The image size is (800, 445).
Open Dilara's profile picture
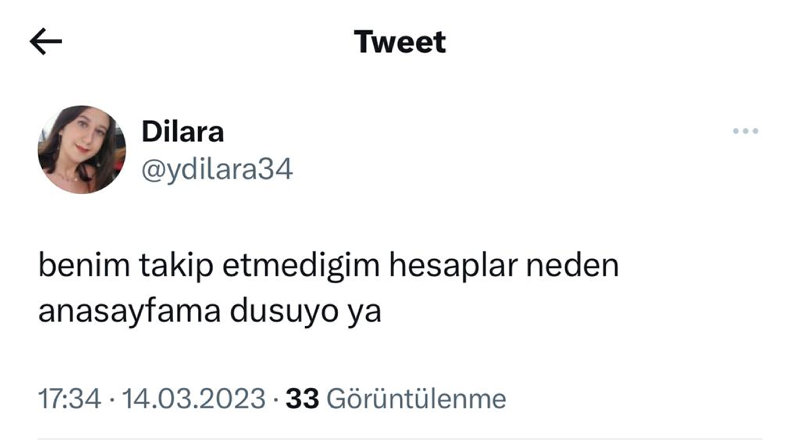(x=82, y=149)
